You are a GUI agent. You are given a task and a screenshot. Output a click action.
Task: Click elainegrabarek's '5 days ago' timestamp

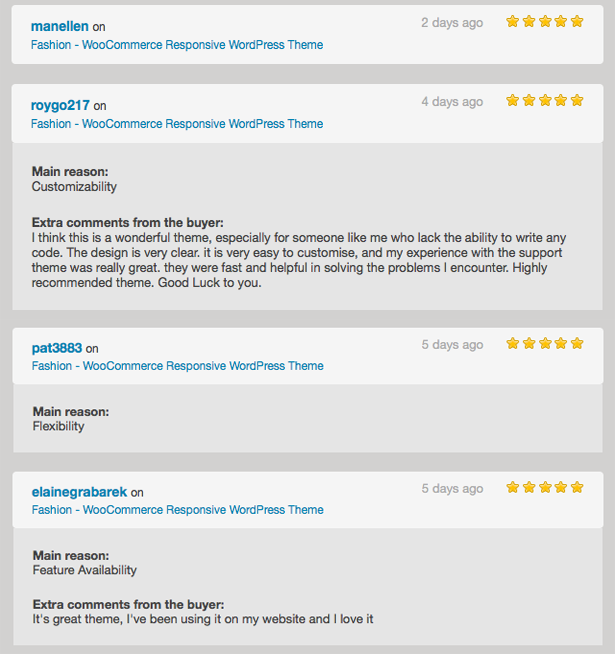452,488
